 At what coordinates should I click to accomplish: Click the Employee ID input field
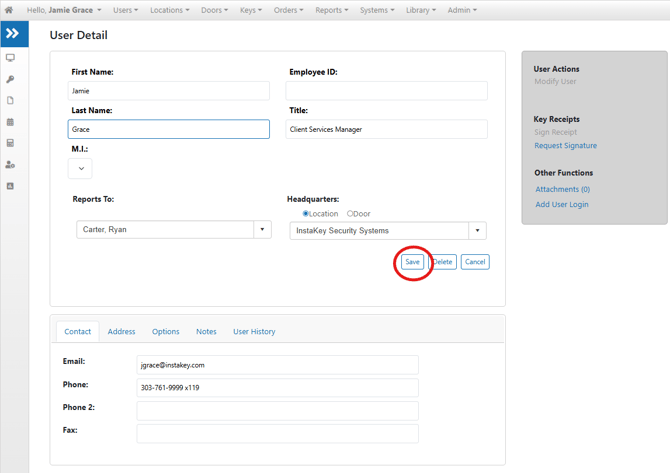click(386, 91)
